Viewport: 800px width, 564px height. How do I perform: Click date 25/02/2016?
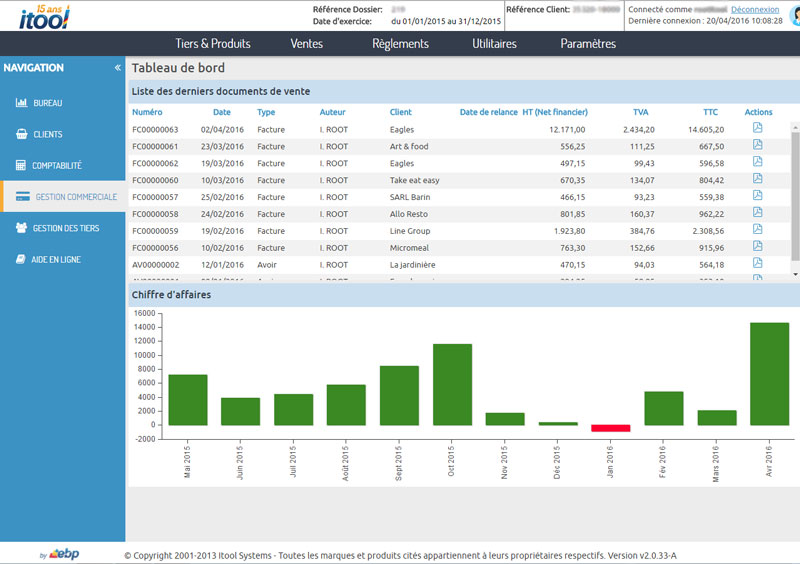222,197
